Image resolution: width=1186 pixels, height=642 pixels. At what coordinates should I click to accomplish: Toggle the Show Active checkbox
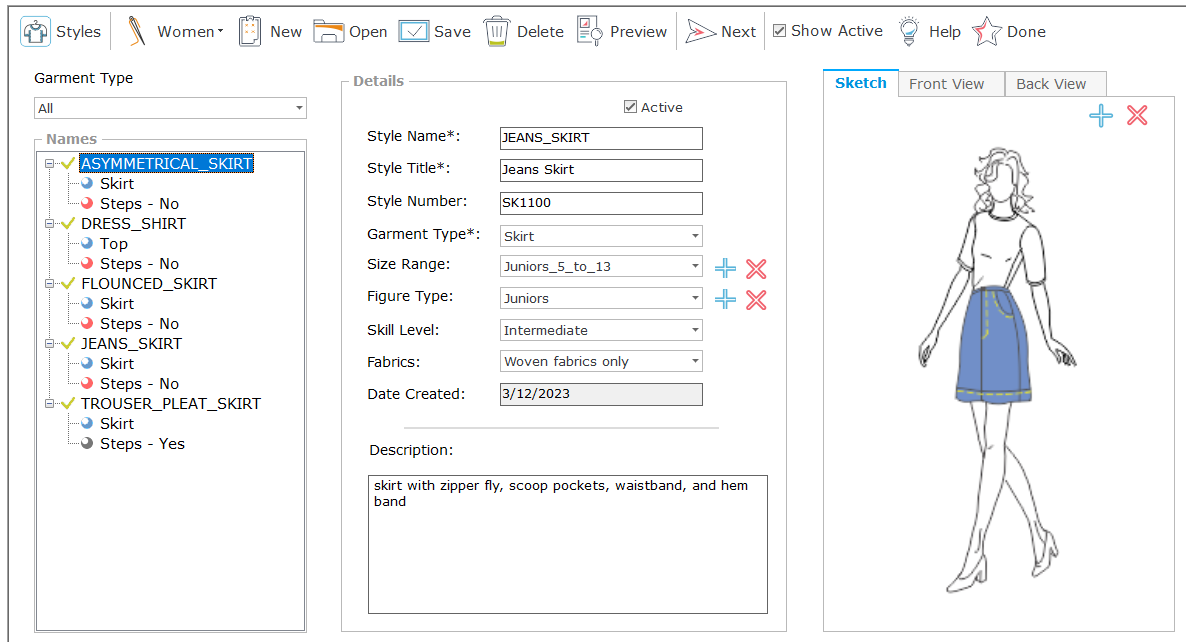[780, 31]
